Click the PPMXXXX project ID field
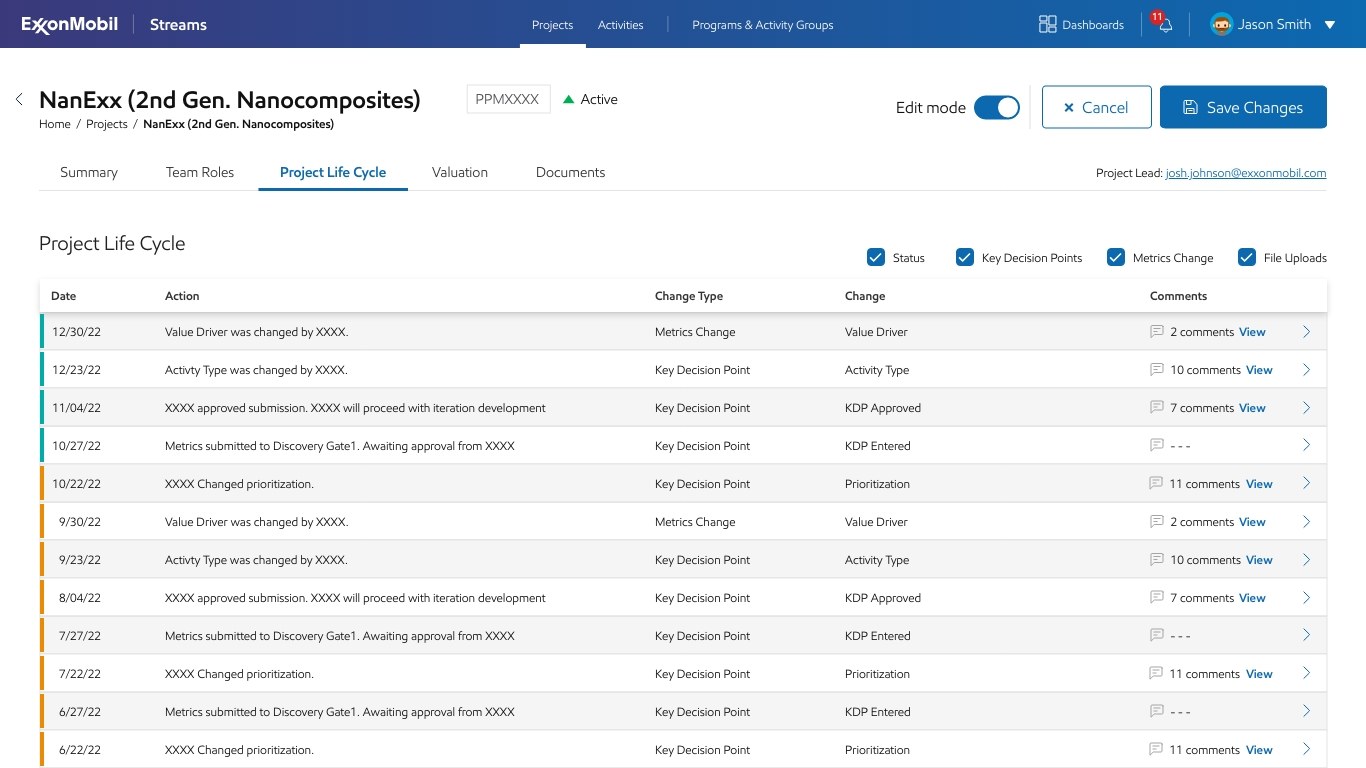This screenshot has width=1366, height=768. point(508,99)
